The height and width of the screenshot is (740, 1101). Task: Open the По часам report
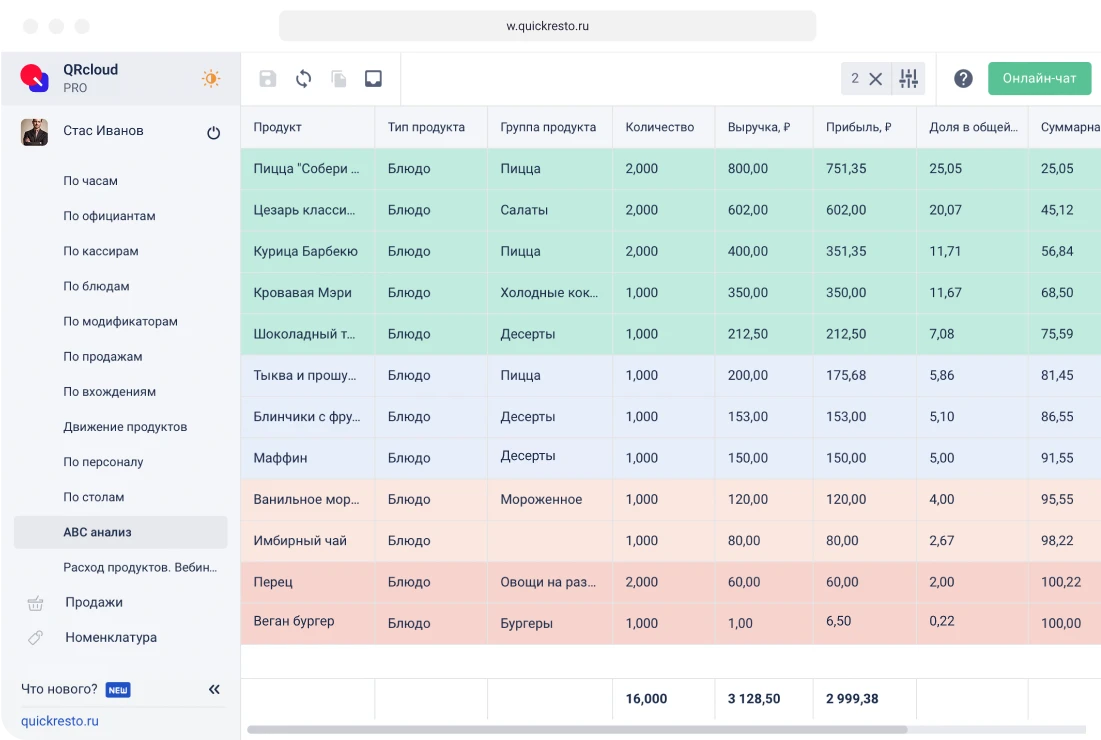click(x=90, y=181)
